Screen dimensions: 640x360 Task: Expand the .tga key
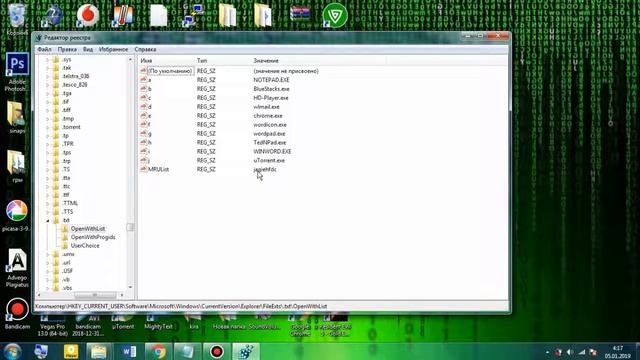pos(48,93)
